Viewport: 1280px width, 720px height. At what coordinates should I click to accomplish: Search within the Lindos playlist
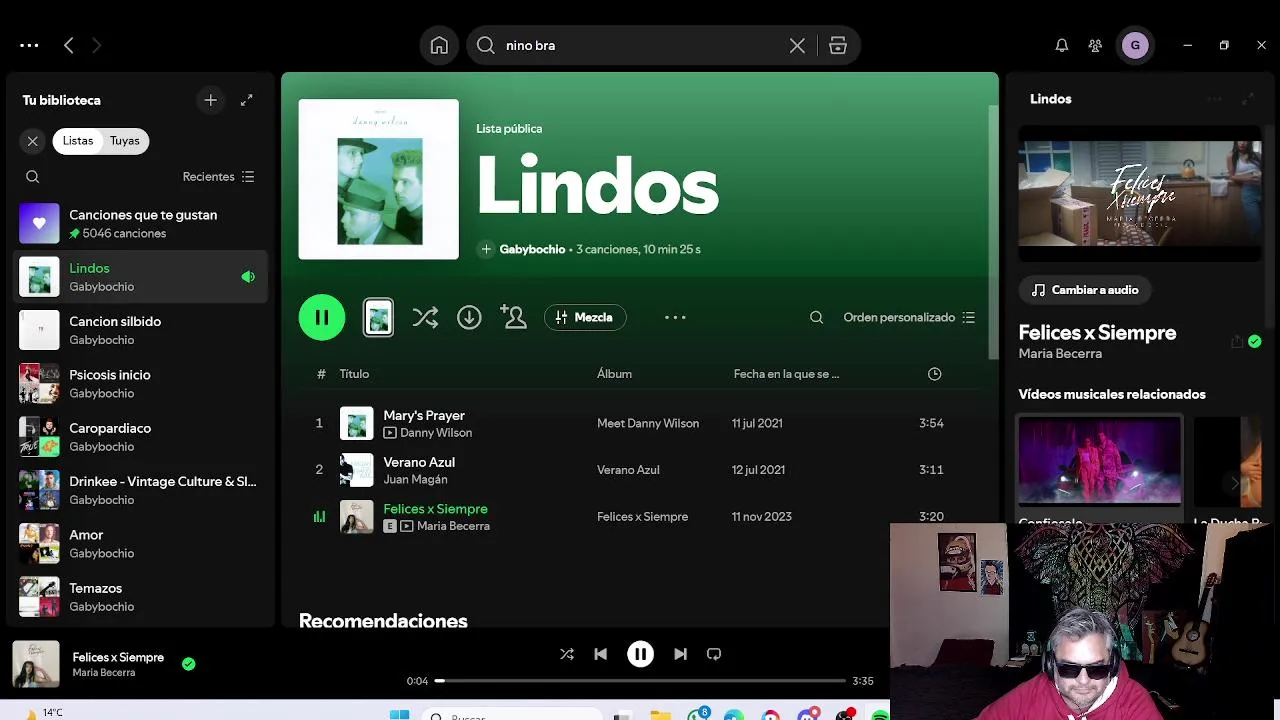pos(816,317)
